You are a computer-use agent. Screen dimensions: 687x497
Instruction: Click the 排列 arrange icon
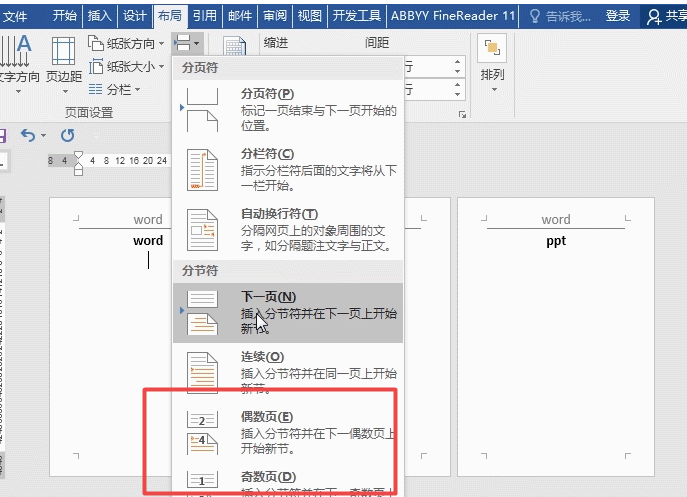coord(492,48)
